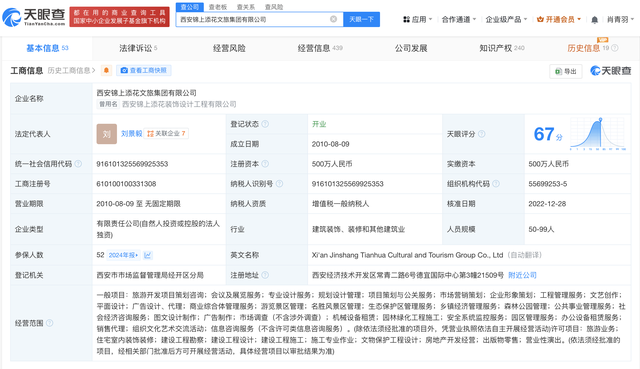Click the 关联企业 7 badge

pyautogui.click(x=166, y=133)
